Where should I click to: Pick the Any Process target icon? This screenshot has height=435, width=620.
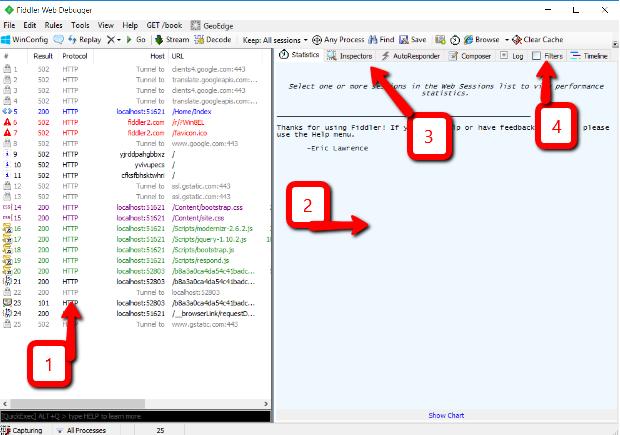tap(317, 40)
